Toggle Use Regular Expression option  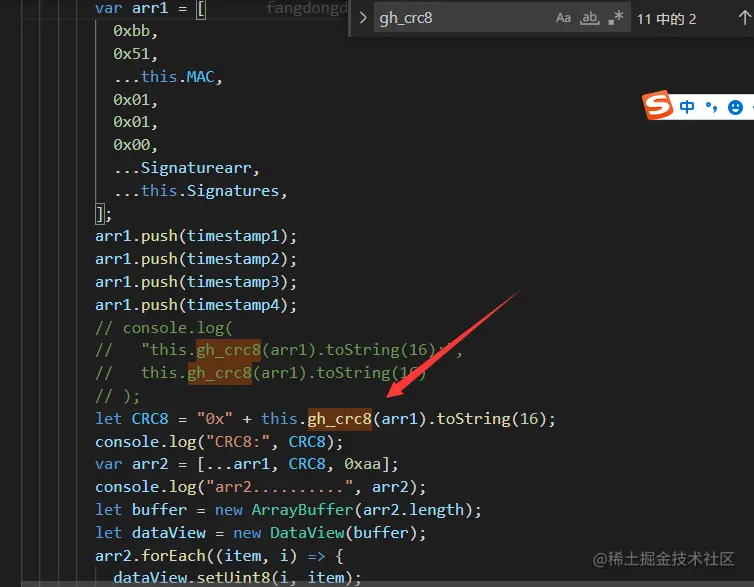[x=616, y=18]
